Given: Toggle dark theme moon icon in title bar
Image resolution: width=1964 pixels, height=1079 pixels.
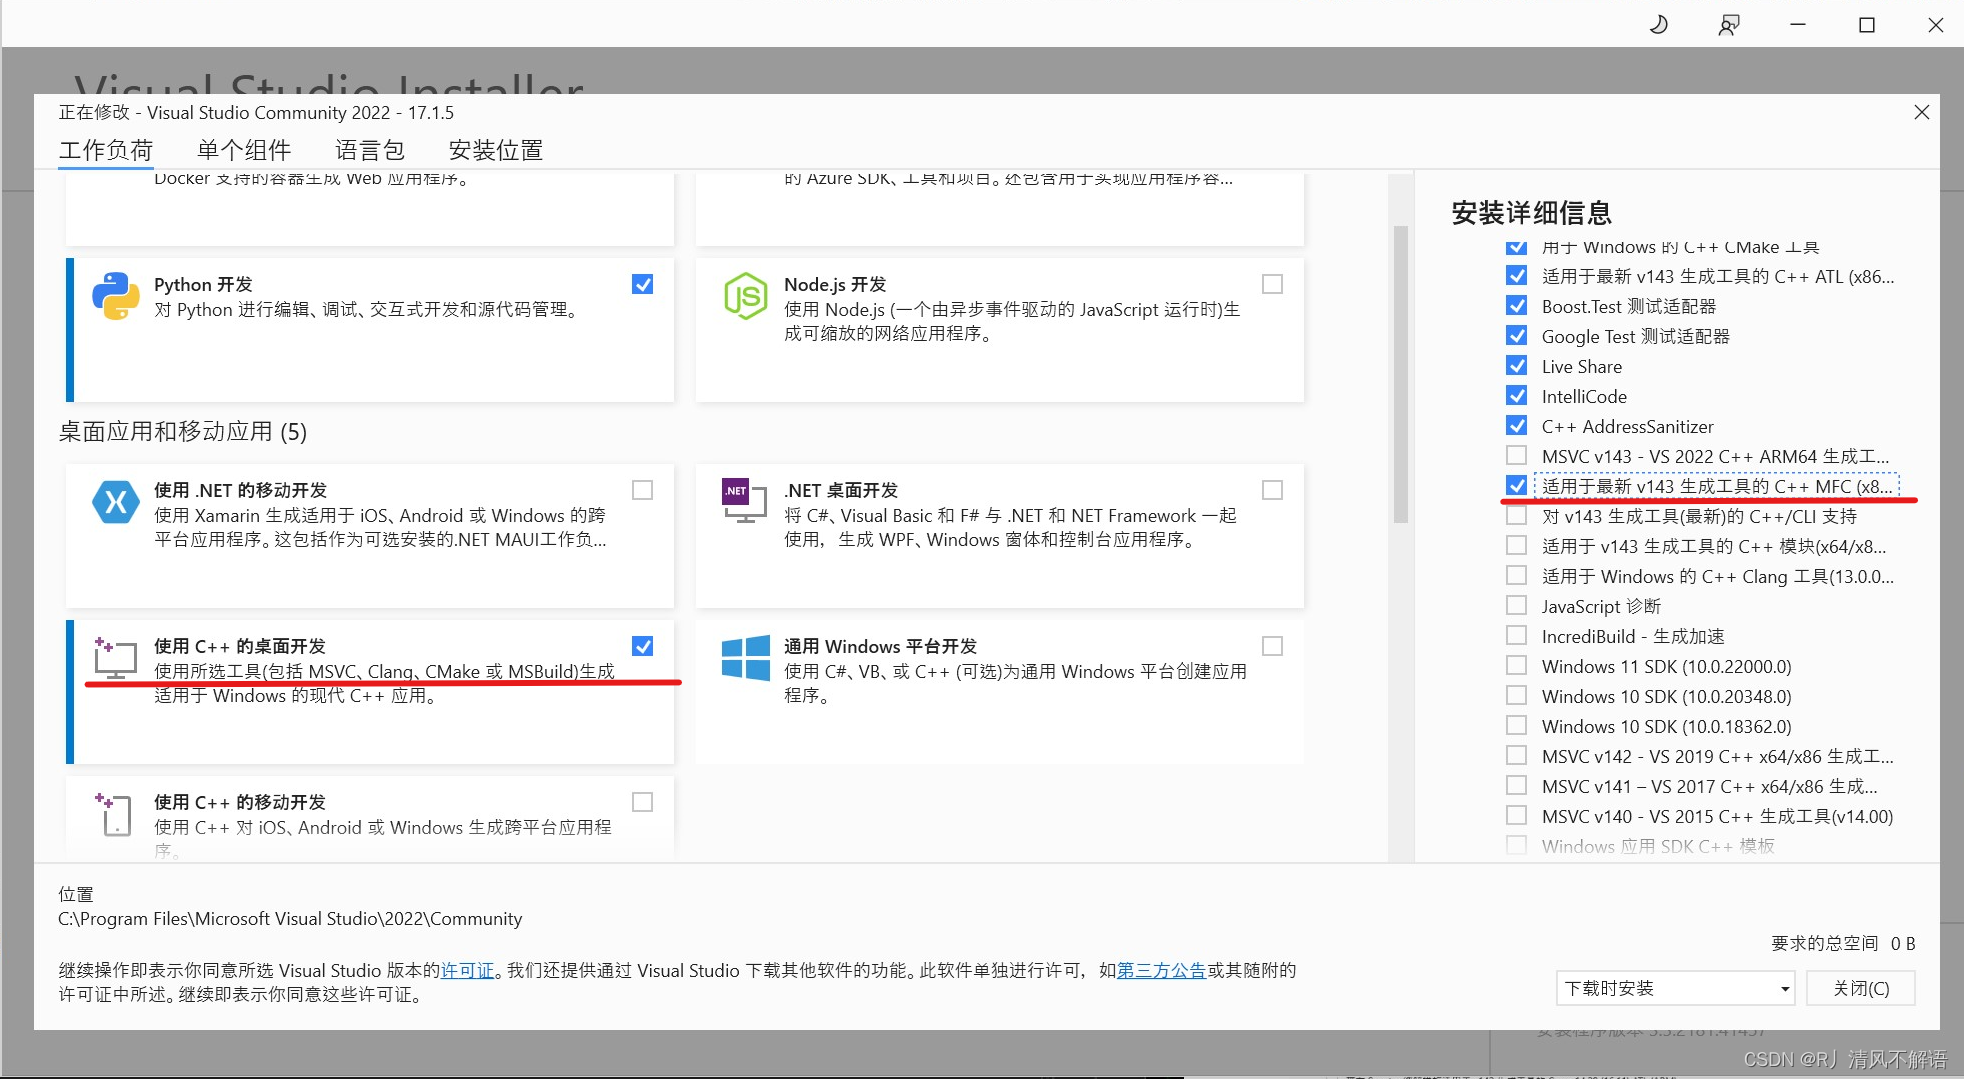Looking at the screenshot, I should point(1659,24).
